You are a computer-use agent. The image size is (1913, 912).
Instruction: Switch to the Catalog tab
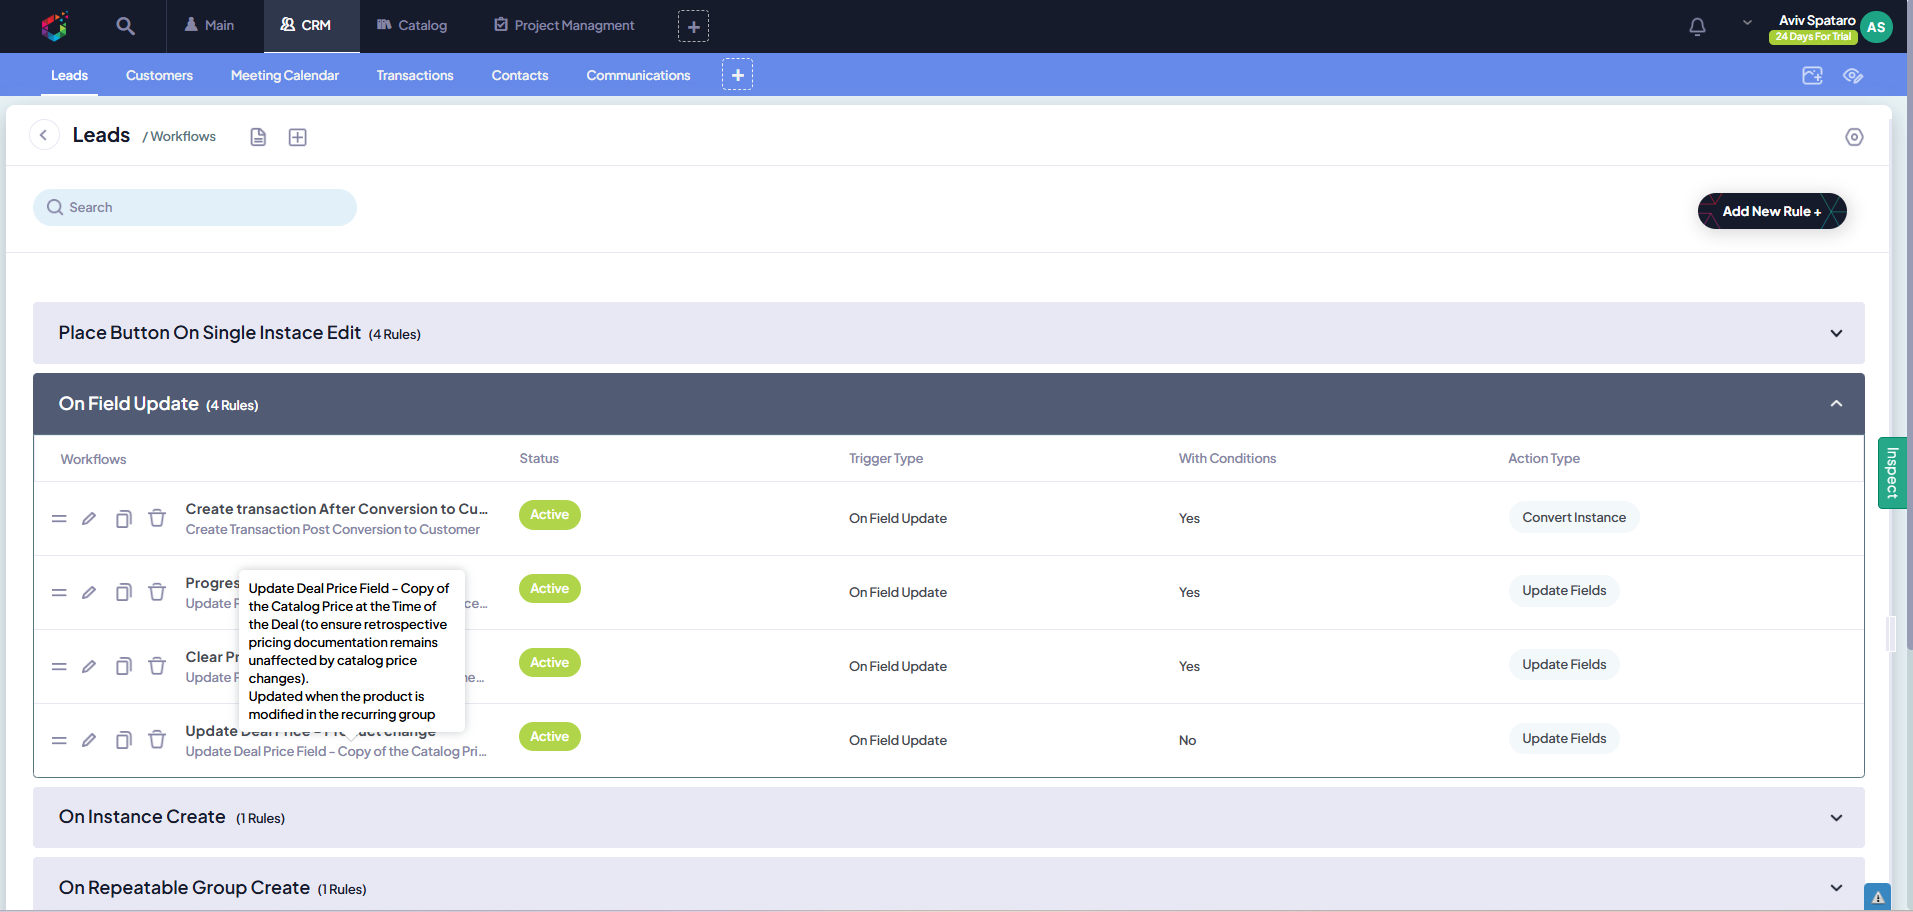tap(412, 26)
